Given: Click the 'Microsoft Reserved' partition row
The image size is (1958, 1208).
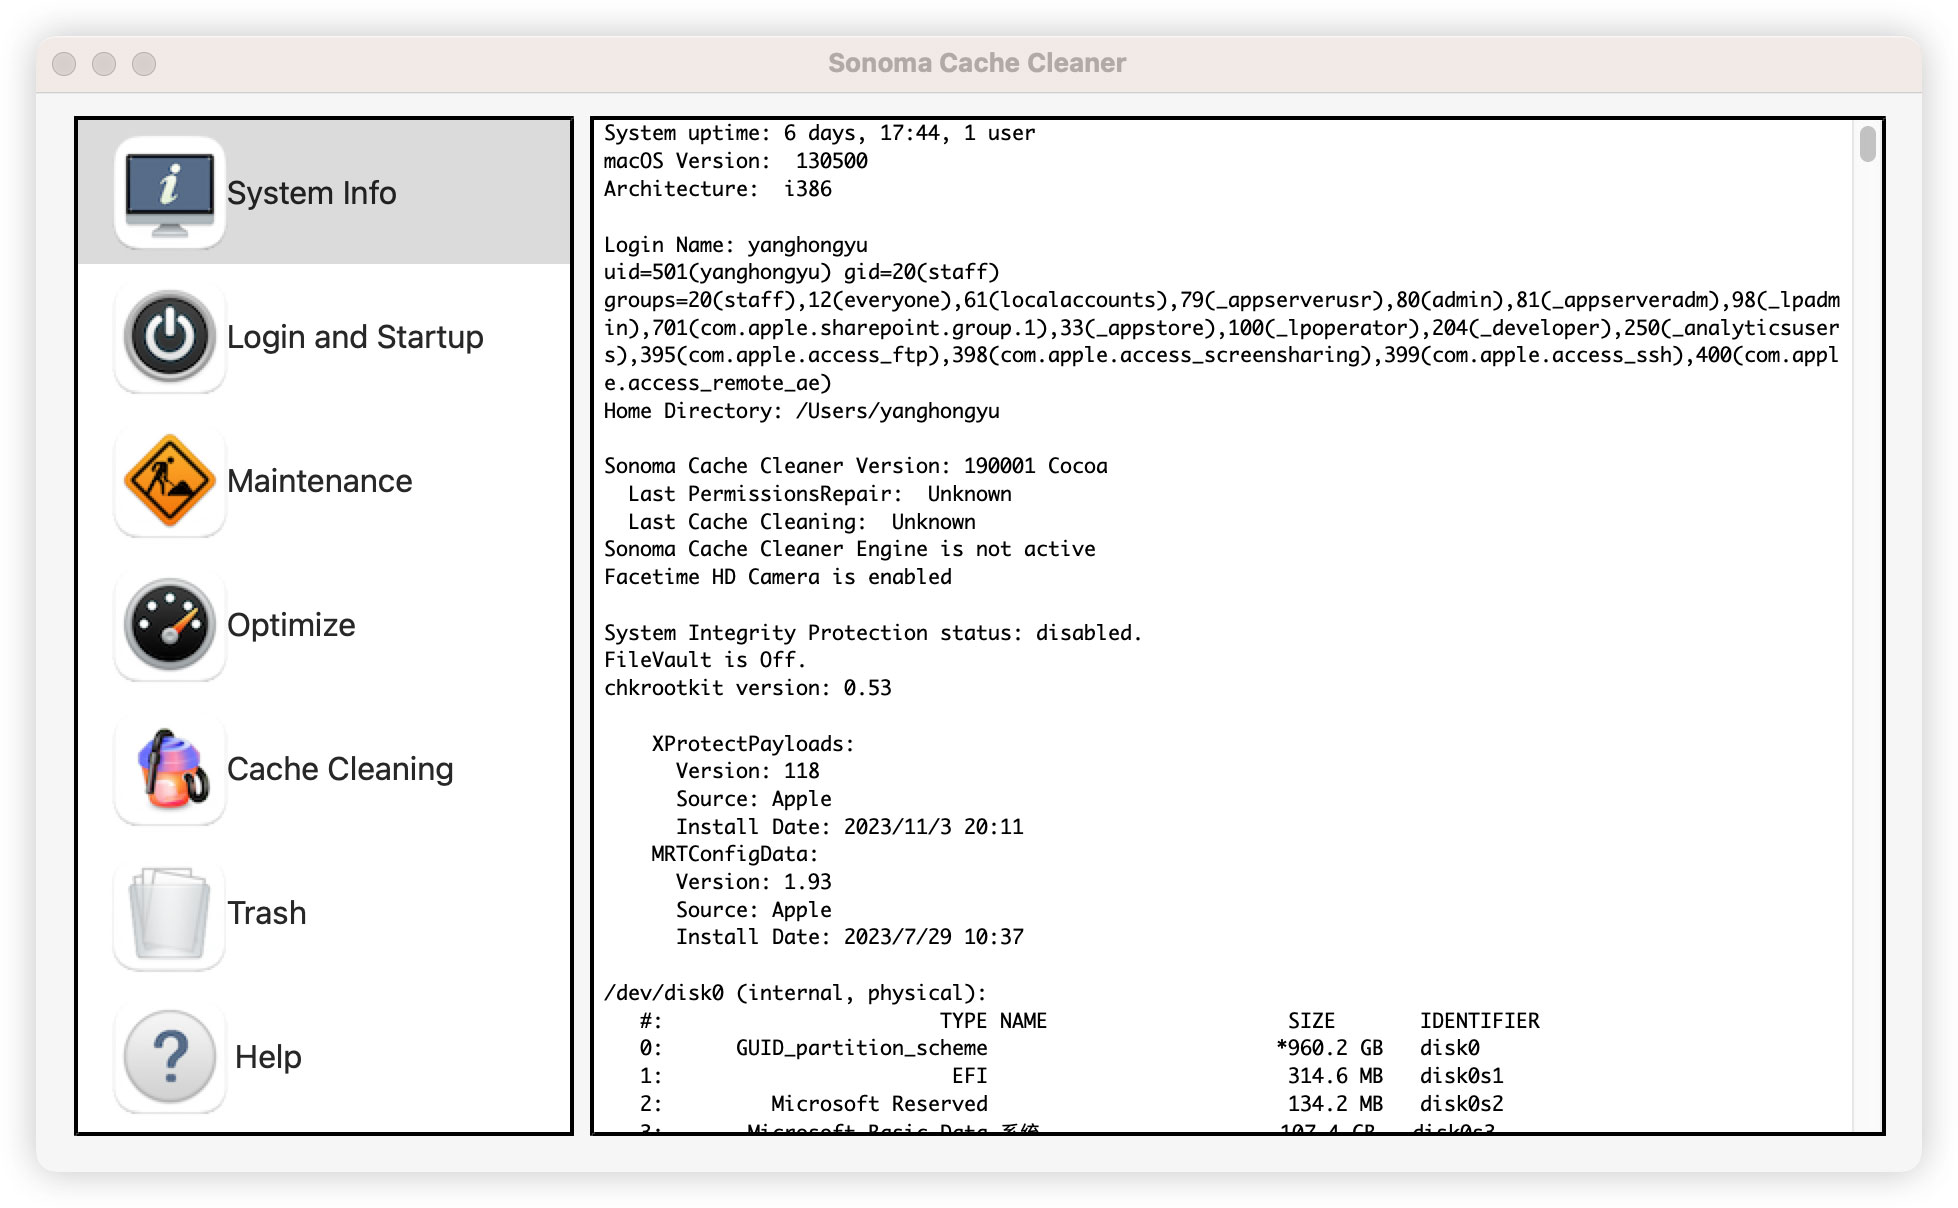Looking at the screenshot, I should 1072,1104.
